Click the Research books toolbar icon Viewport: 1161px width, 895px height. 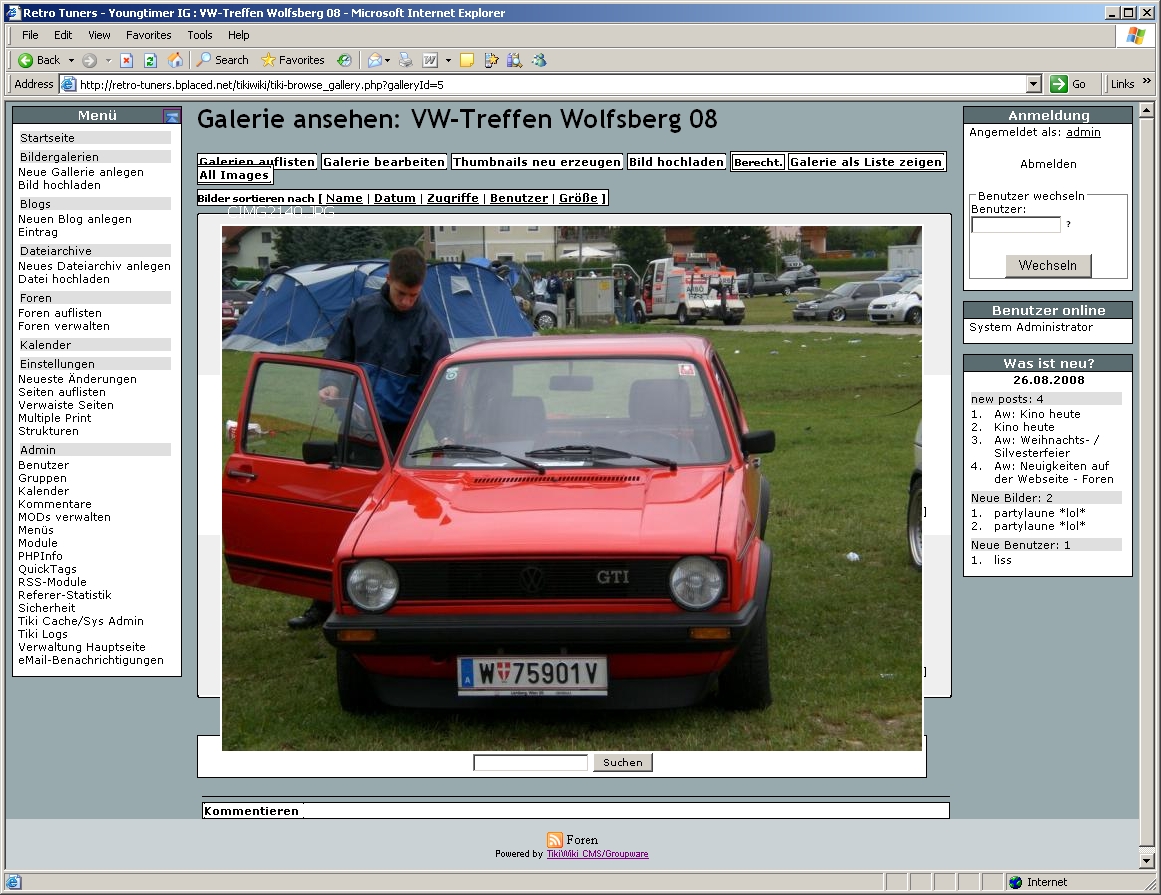click(515, 60)
